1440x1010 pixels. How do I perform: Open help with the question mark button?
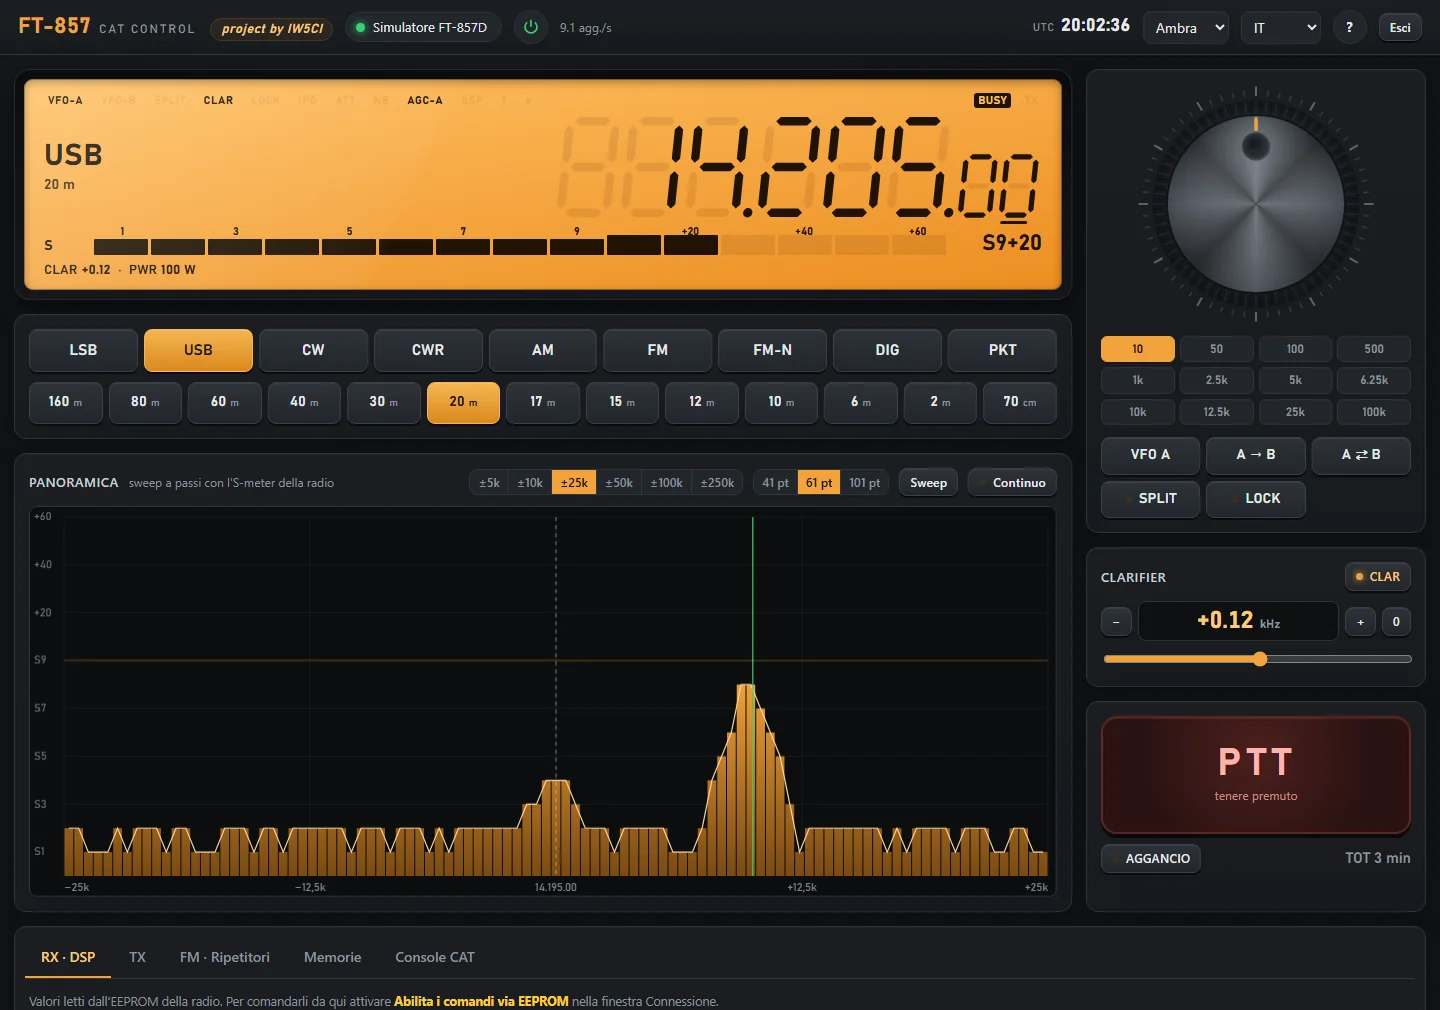1349,27
